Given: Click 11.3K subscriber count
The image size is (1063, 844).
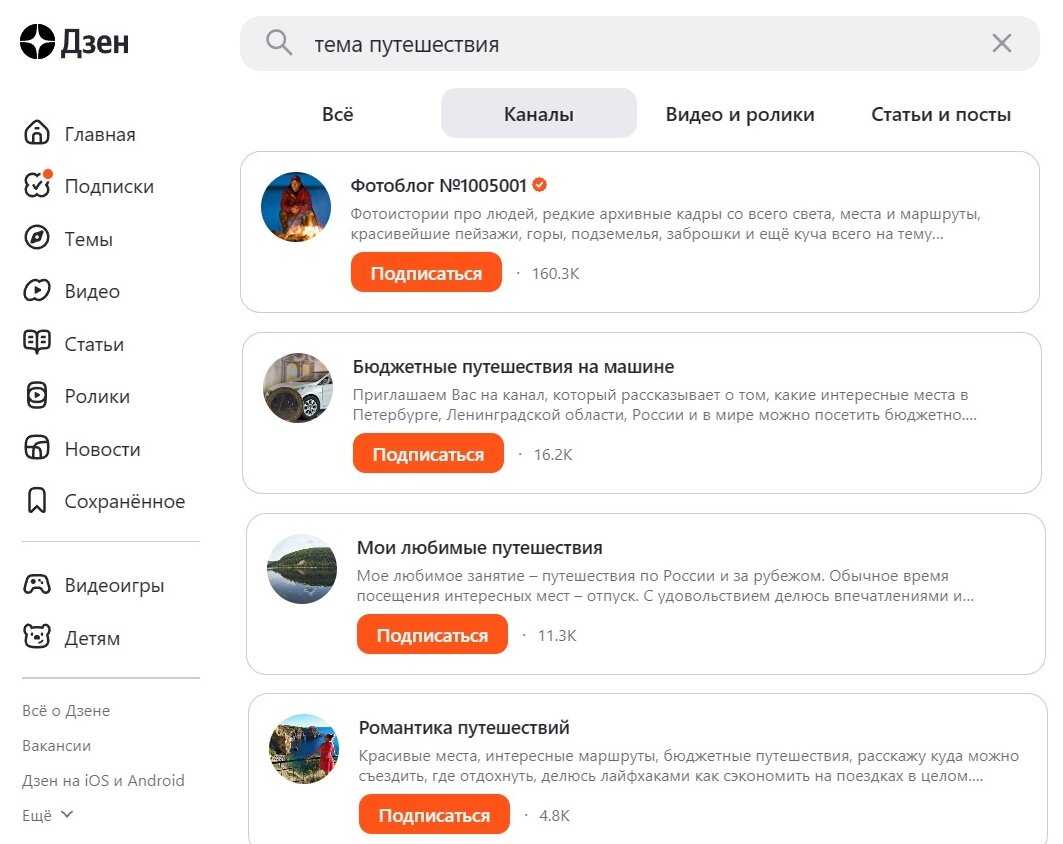Looking at the screenshot, I should click(x=557, y=635).
